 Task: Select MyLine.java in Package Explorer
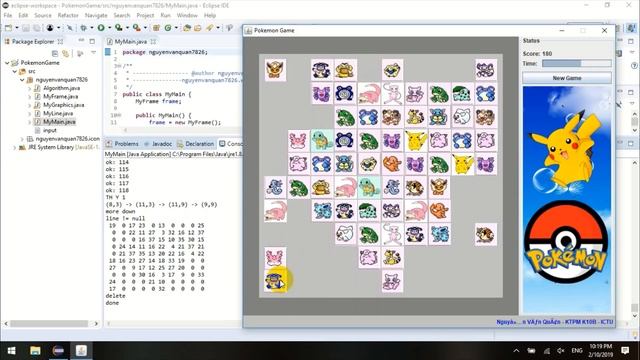click(x=58, y=113)
